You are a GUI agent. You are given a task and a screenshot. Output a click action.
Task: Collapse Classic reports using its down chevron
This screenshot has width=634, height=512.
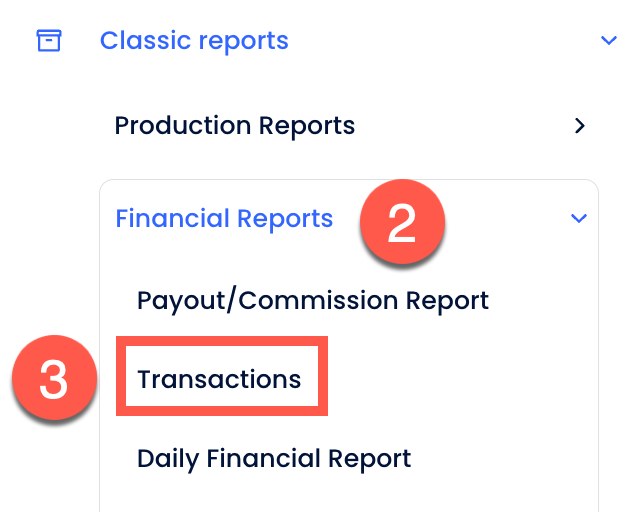(608, 41)
